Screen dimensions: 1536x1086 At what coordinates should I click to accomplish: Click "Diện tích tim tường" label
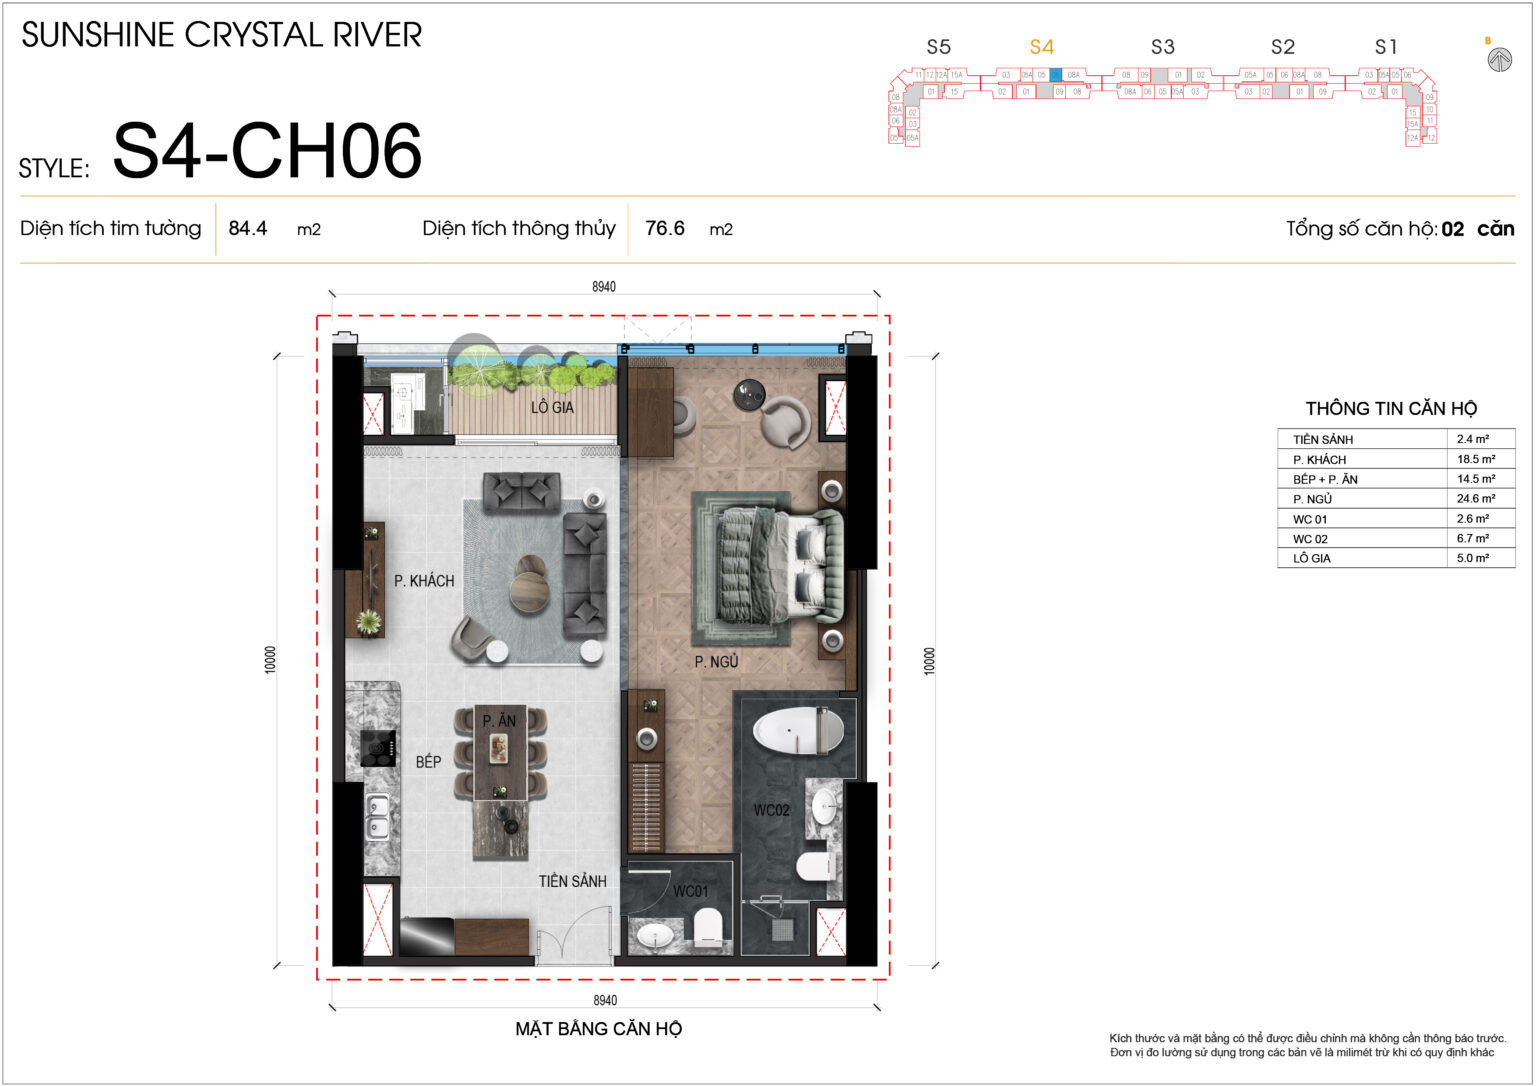[x=111, y=228]
